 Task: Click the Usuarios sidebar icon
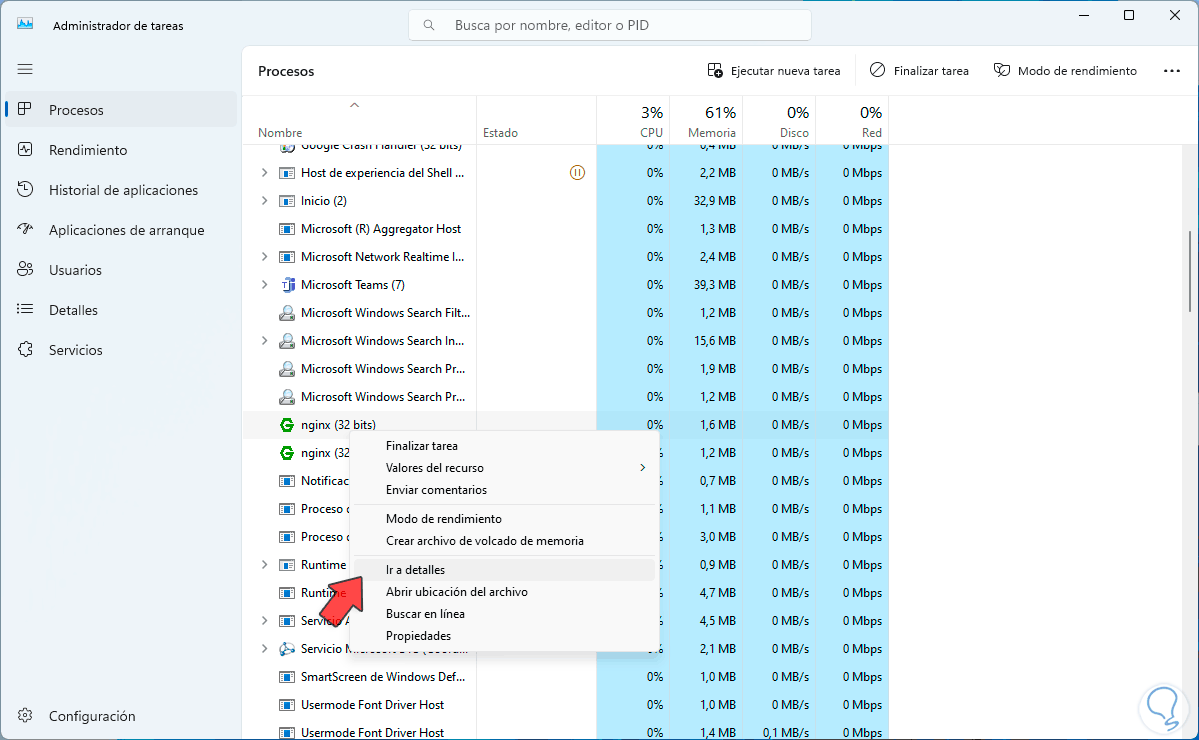[26, 270]
